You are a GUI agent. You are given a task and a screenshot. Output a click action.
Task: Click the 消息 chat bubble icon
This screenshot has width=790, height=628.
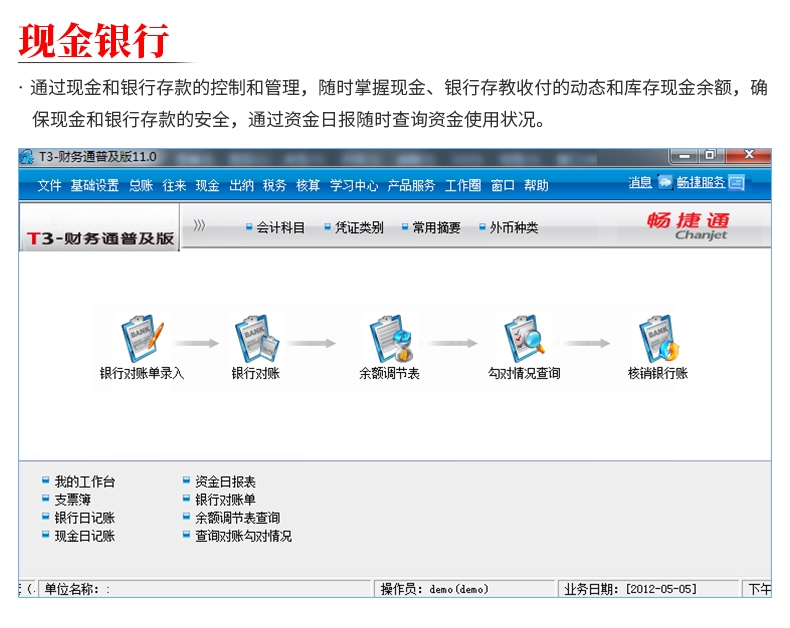point(665,183)
